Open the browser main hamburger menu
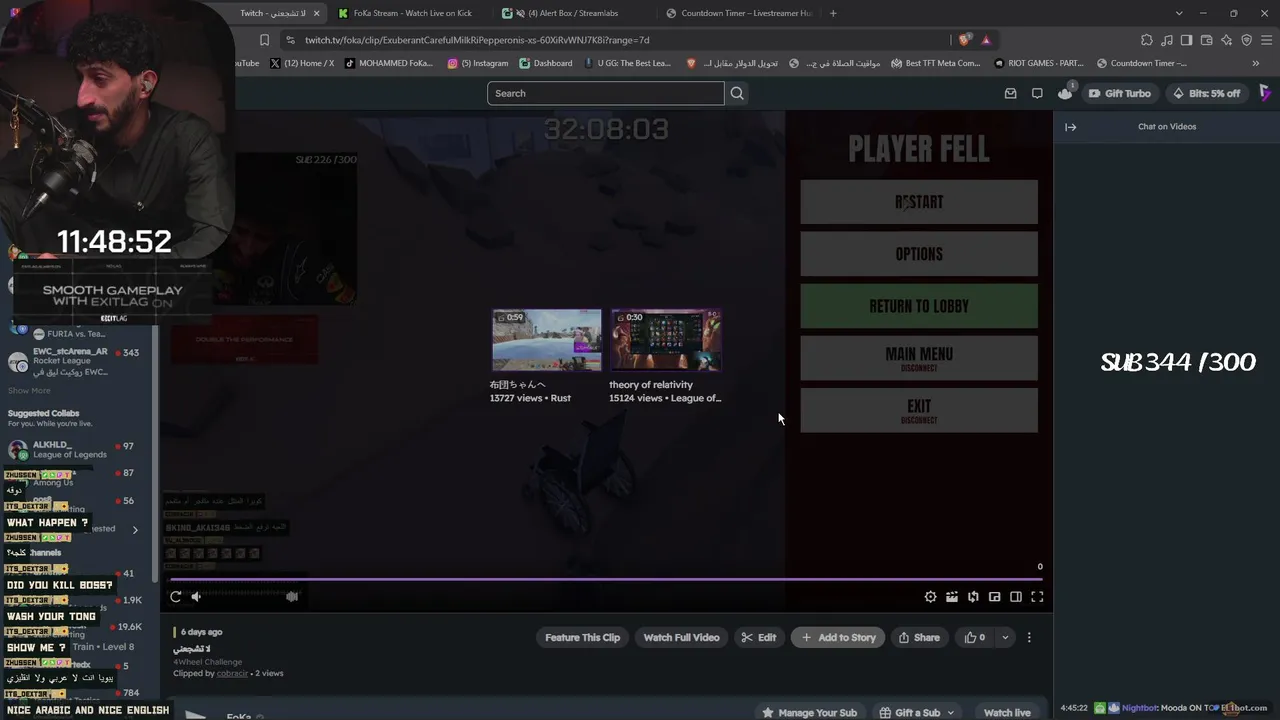The image size is (1280, 720). [1265, 40]
